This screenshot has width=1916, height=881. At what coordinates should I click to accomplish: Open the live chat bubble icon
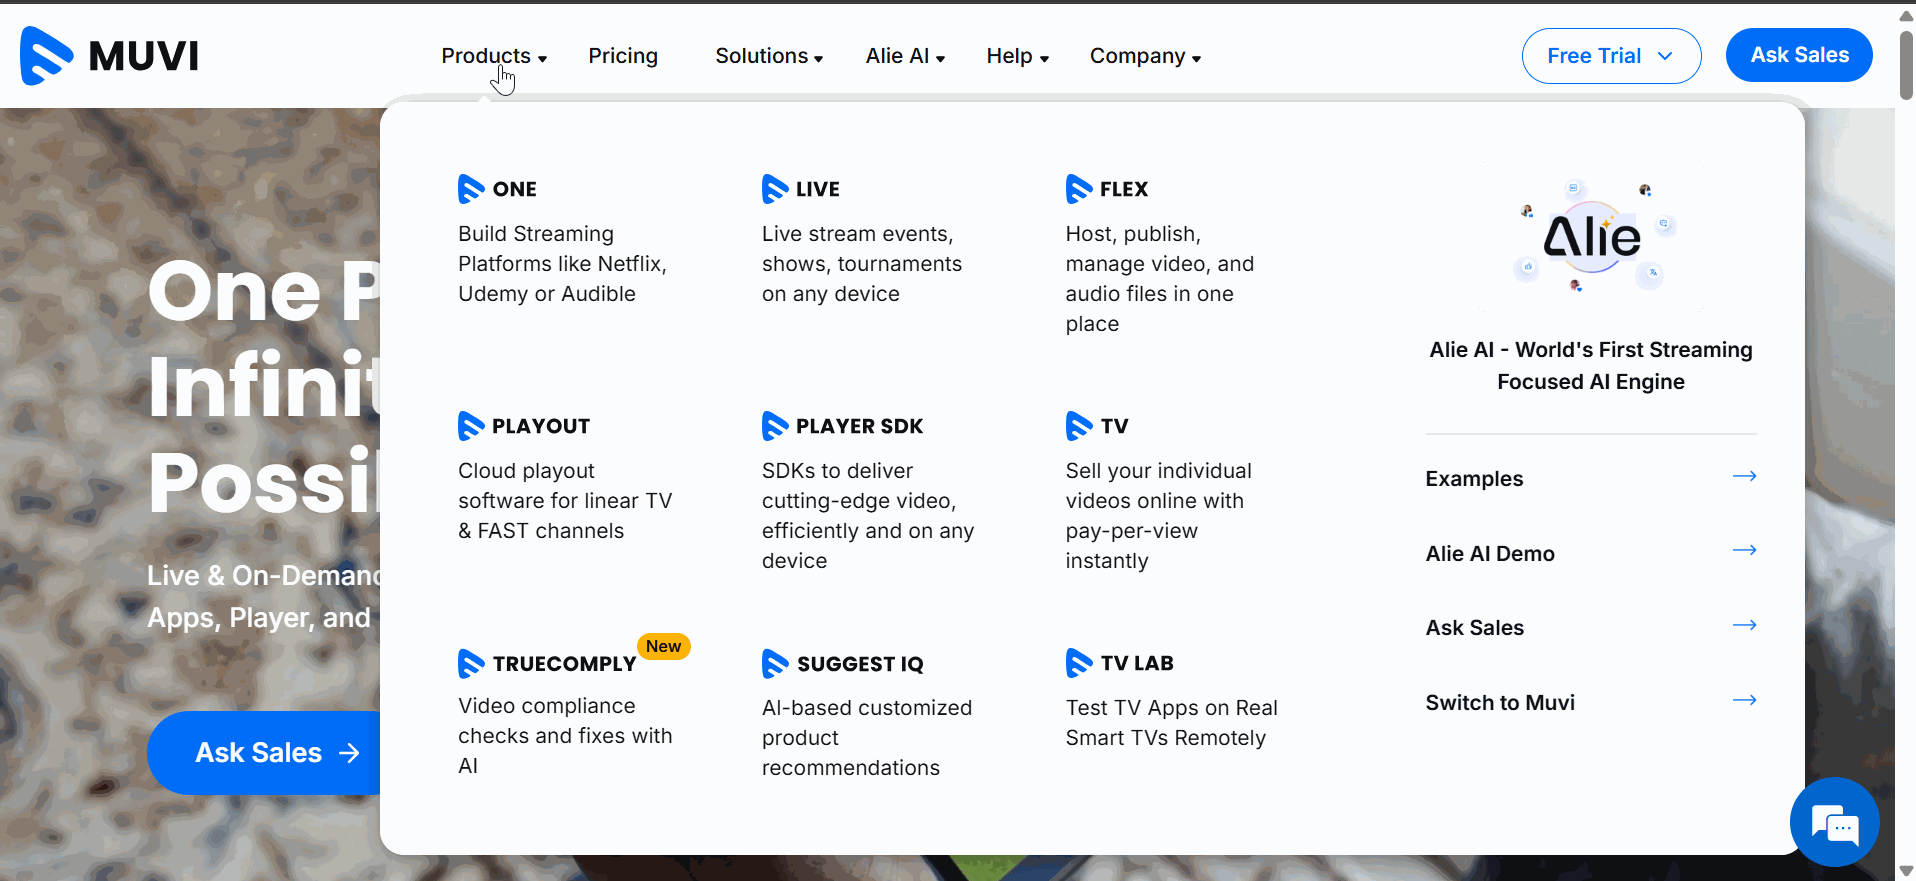click(x=1834, y=823)
